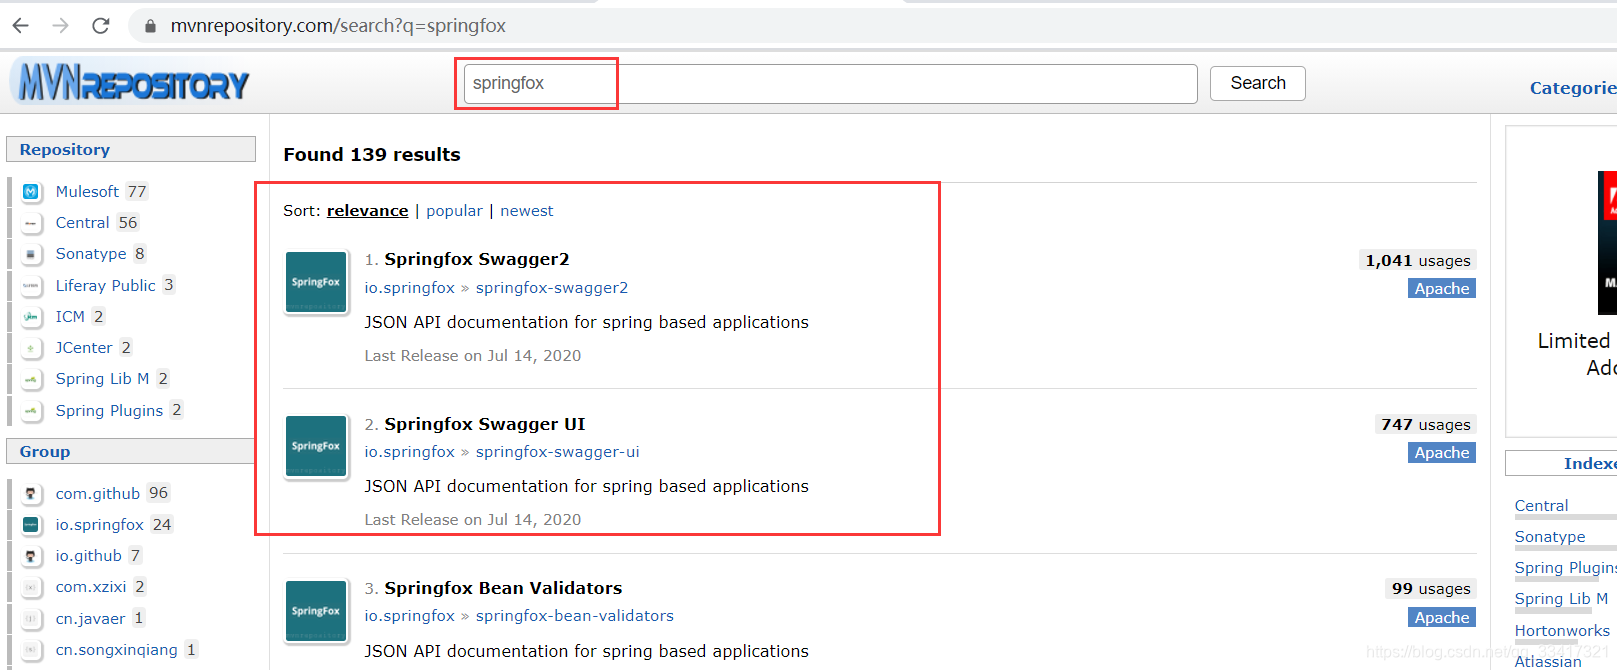1617x670 pixels.
Task: Filter by com.github group
Action: [x=98, y=494]
